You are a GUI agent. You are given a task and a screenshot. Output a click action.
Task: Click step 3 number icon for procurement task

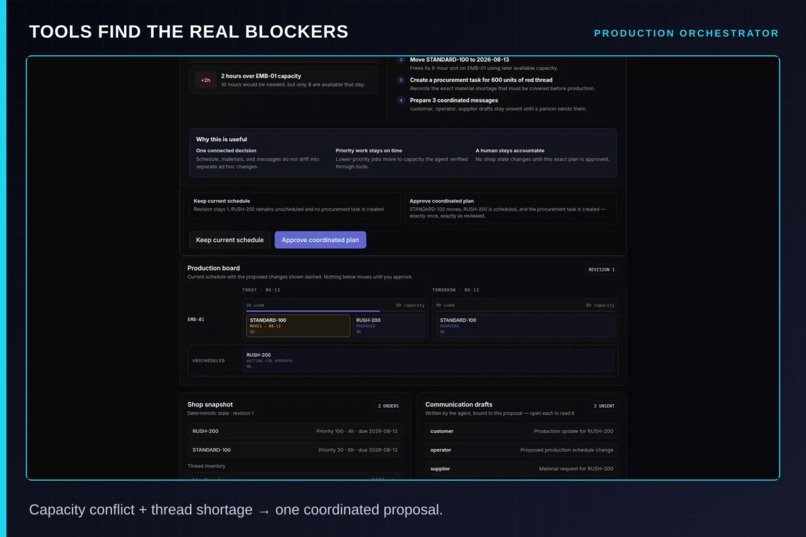[401, 80]
